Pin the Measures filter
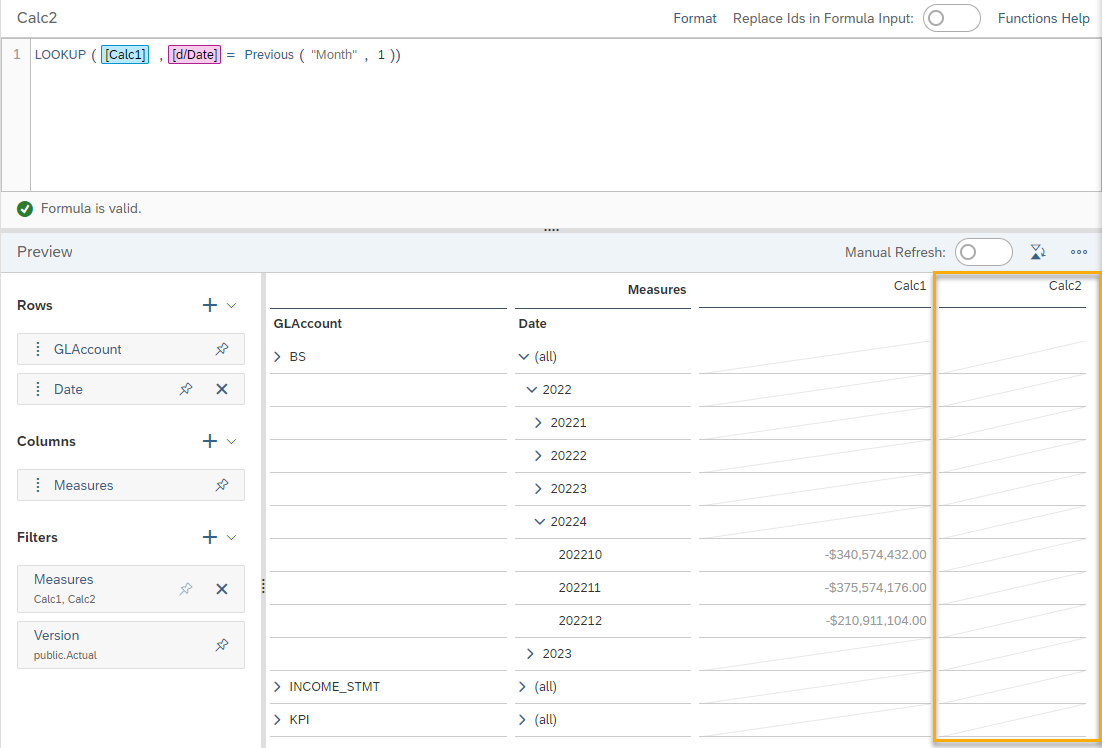 [x=186, y=589]
